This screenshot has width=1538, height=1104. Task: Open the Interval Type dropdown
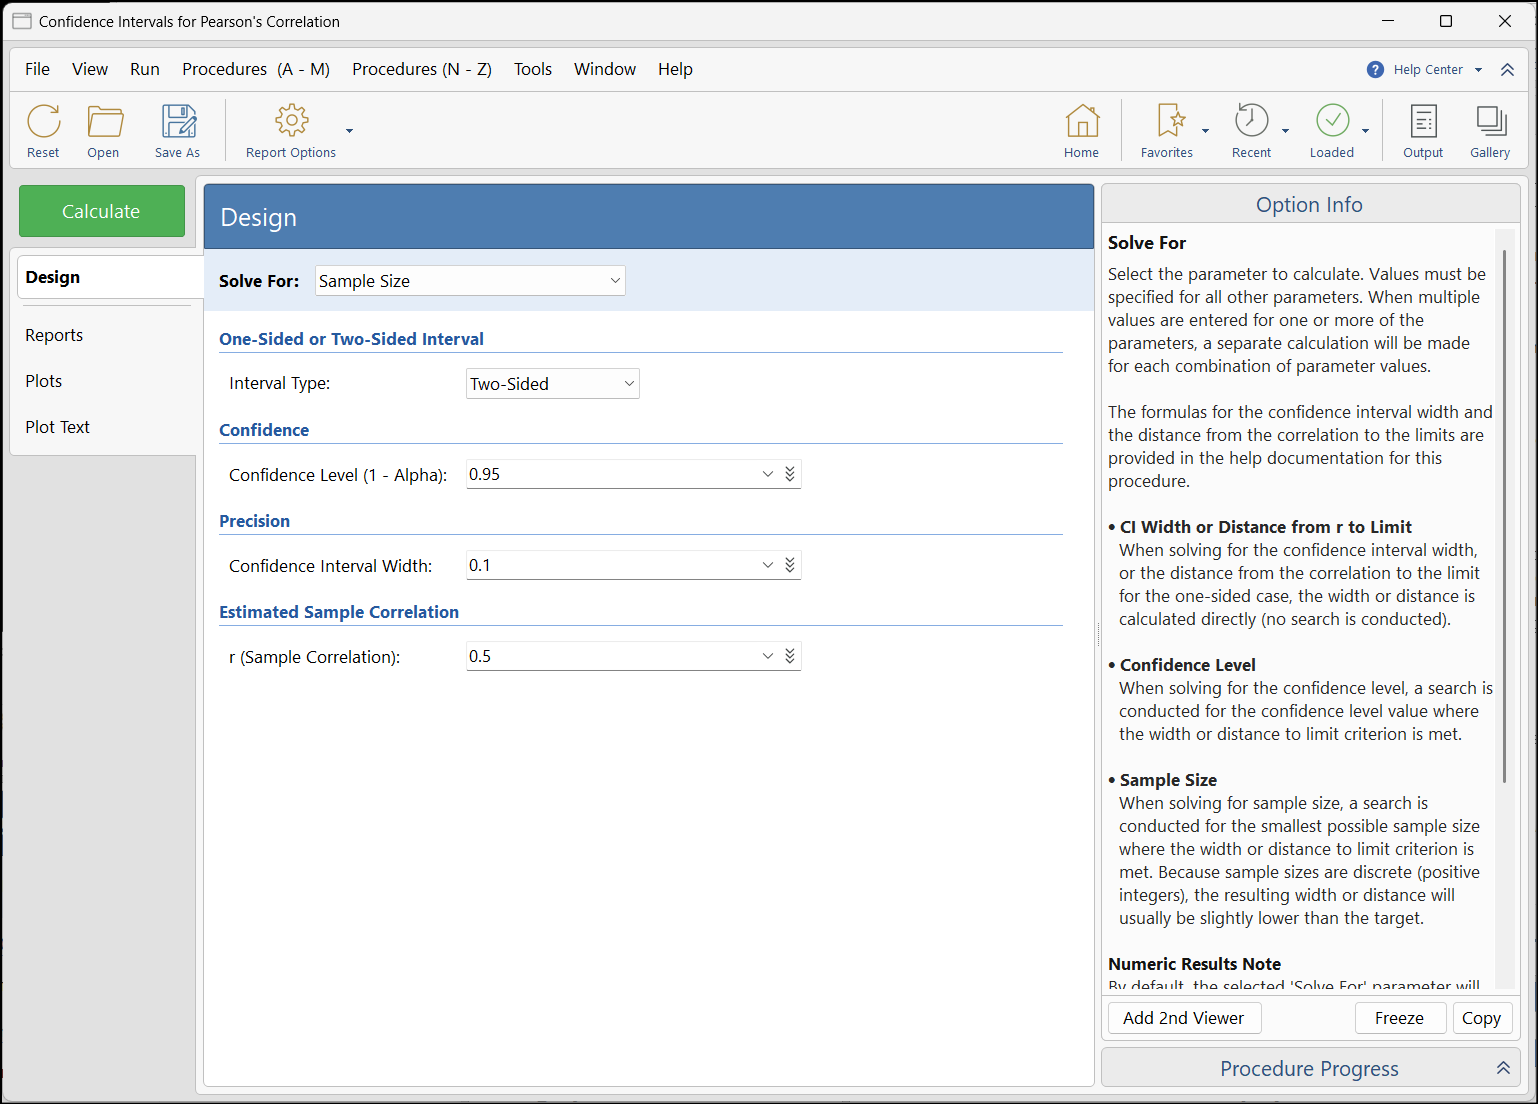[x=628, y=384]
